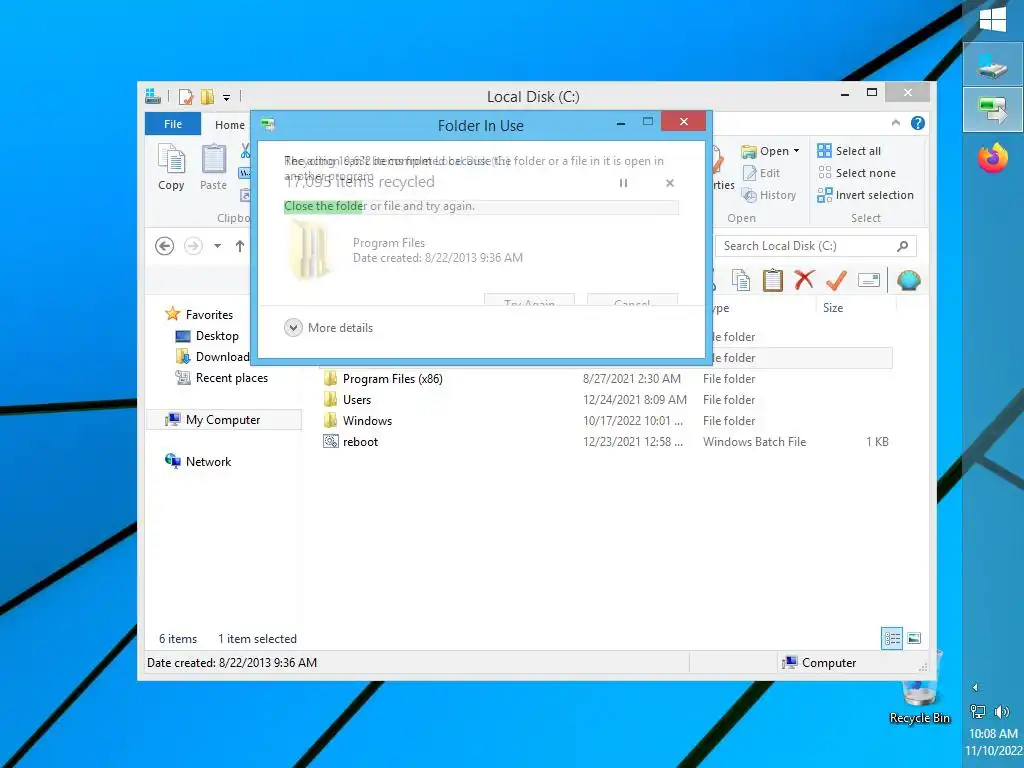
Task: Select Recent places in navigation pane
Action: click(x=222, y=378)
